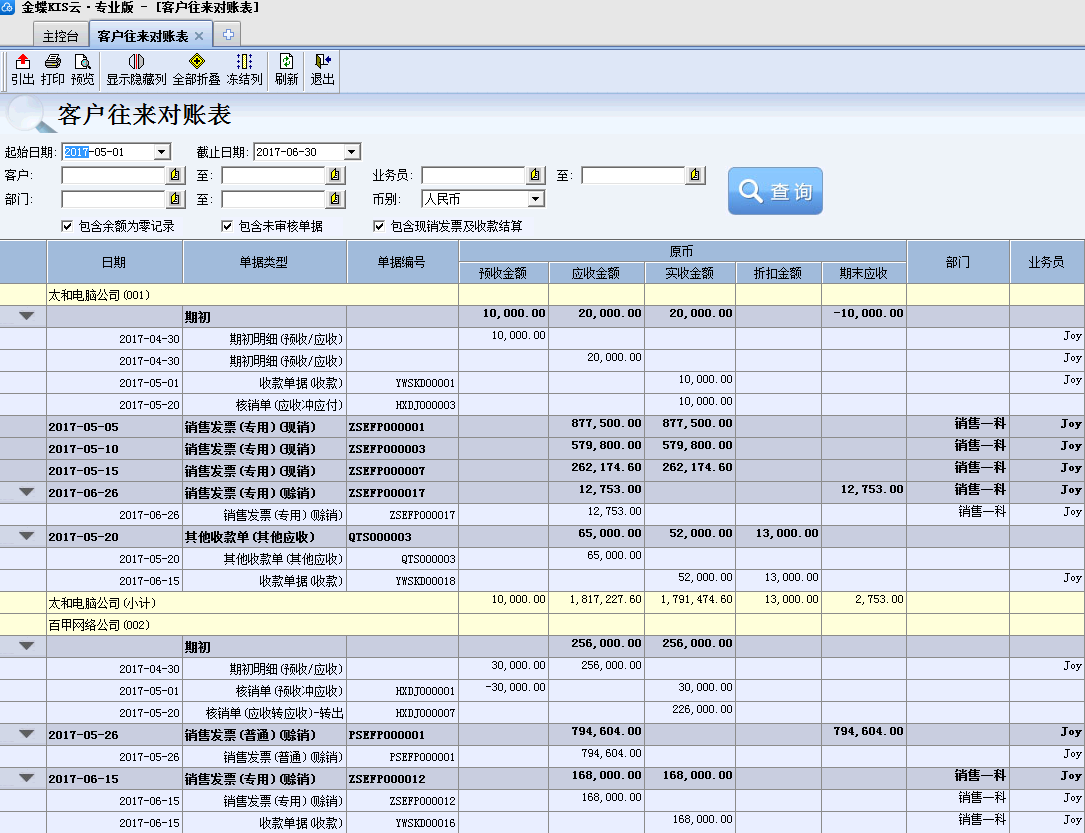Viewport: 1085px width, 833px height.
Task: Click the 冻结列 freeze column icon
Action: pos(245,70)
